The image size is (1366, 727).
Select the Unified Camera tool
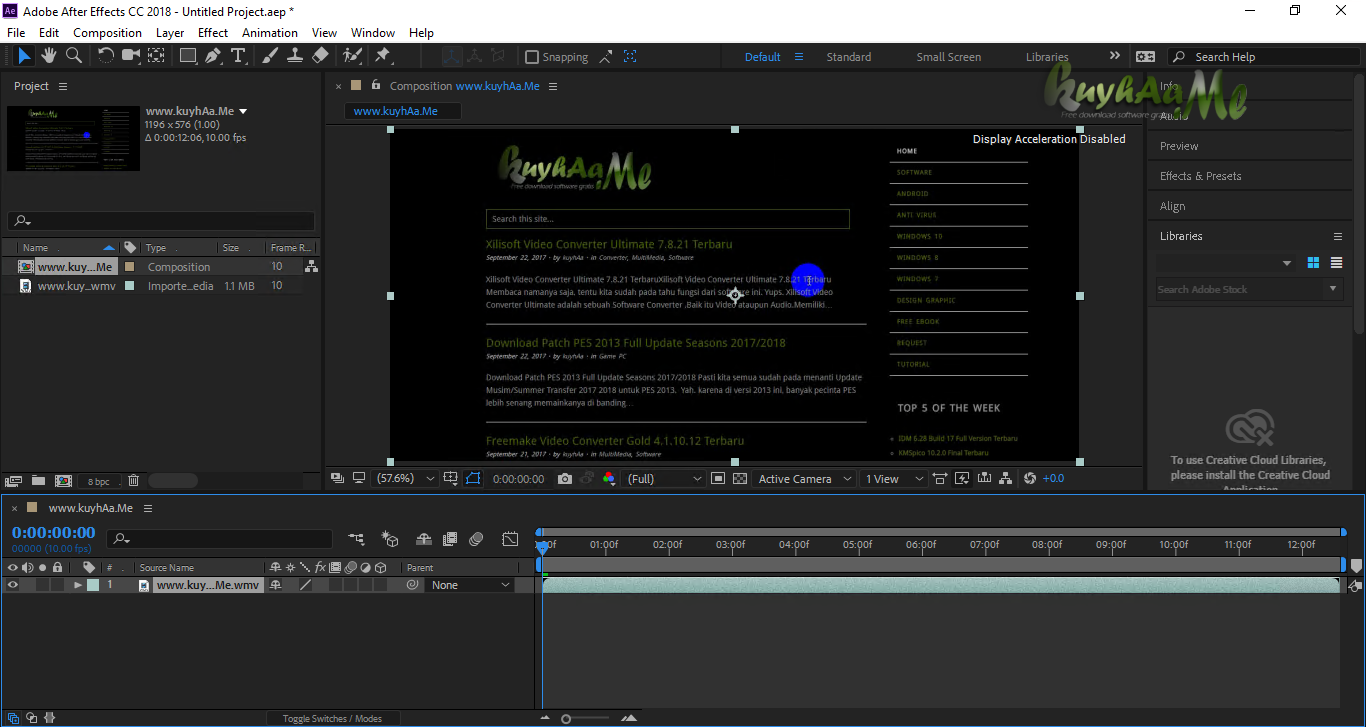(x=131, y=56)
